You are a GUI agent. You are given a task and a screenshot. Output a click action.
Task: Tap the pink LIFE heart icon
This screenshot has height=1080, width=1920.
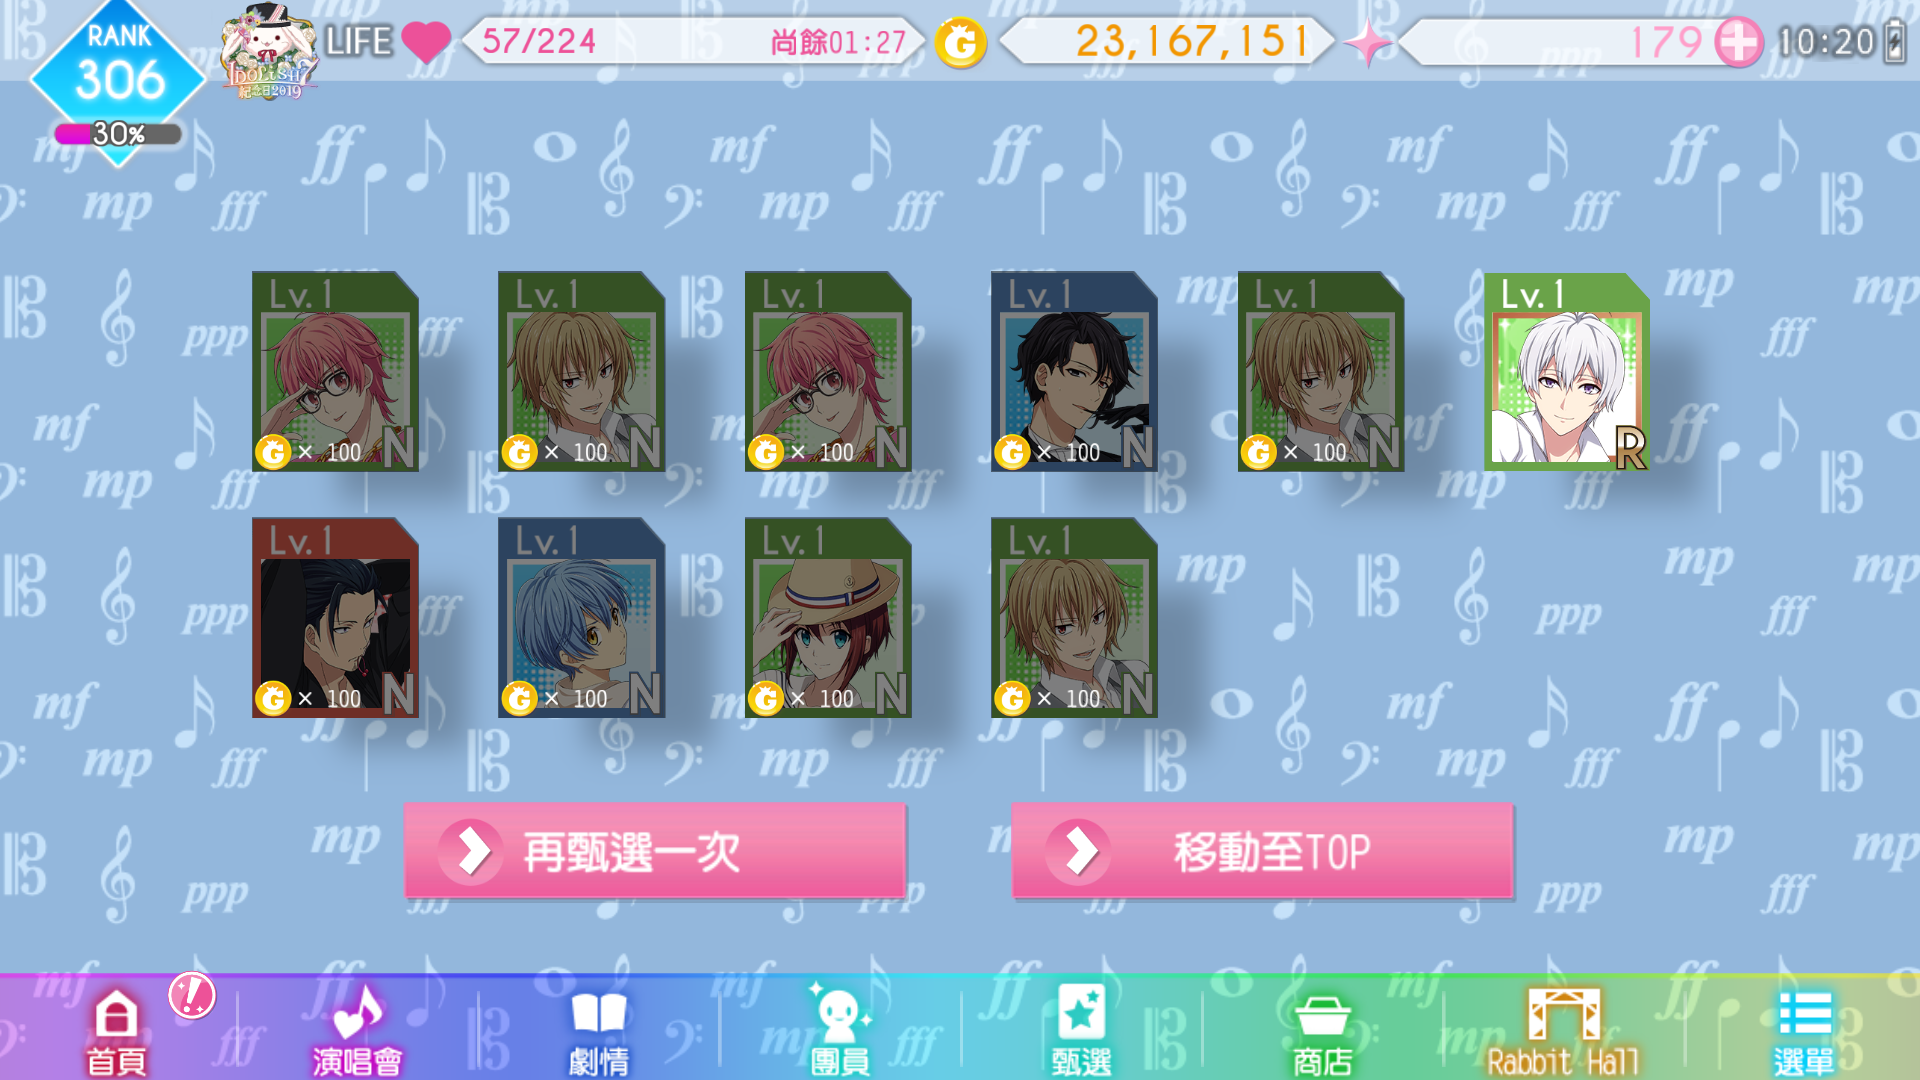[x=426, y=42]
